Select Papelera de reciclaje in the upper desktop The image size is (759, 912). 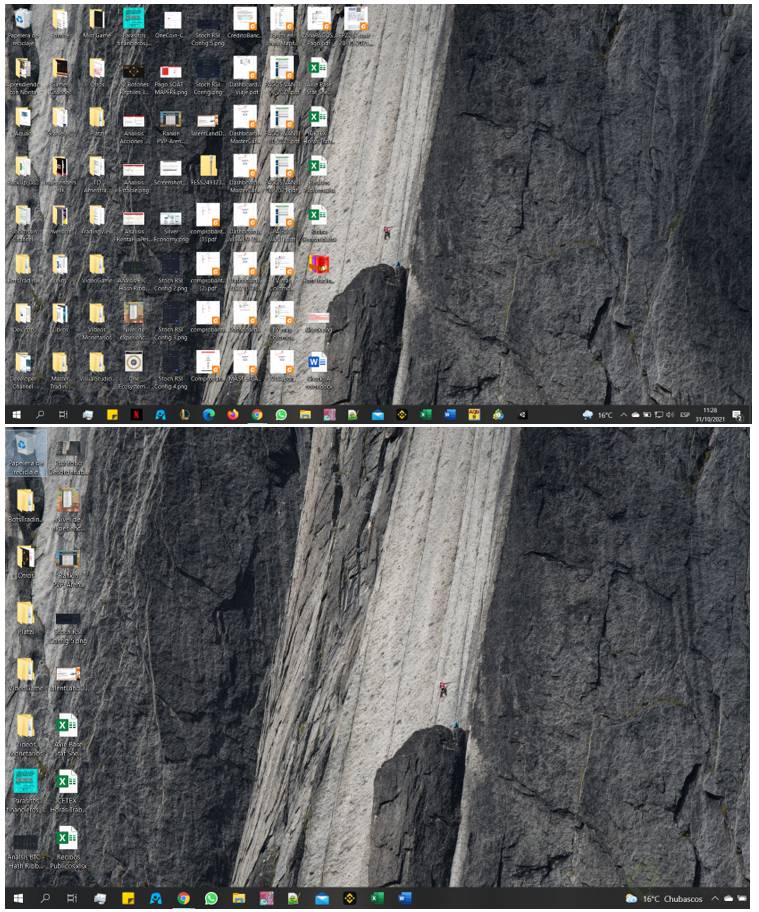(x=23, y=27)
